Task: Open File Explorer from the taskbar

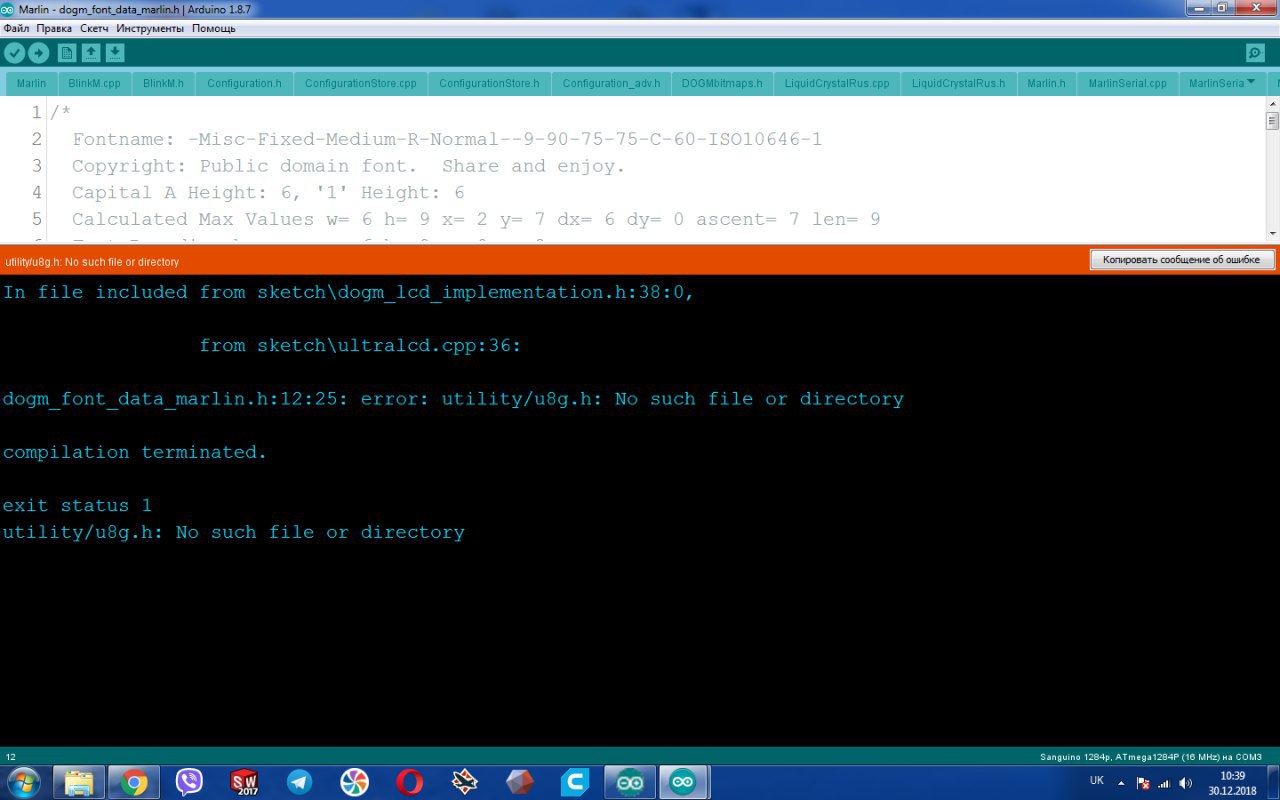Action: pos(80,781)
